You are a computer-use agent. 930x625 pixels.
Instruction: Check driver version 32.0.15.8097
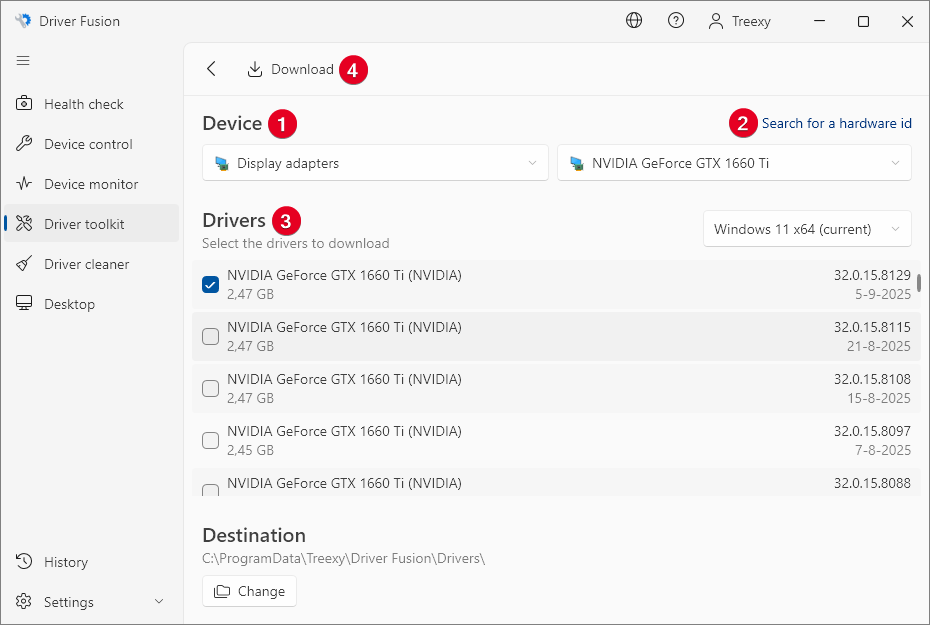pyautogui.click(x=211, y=441)
